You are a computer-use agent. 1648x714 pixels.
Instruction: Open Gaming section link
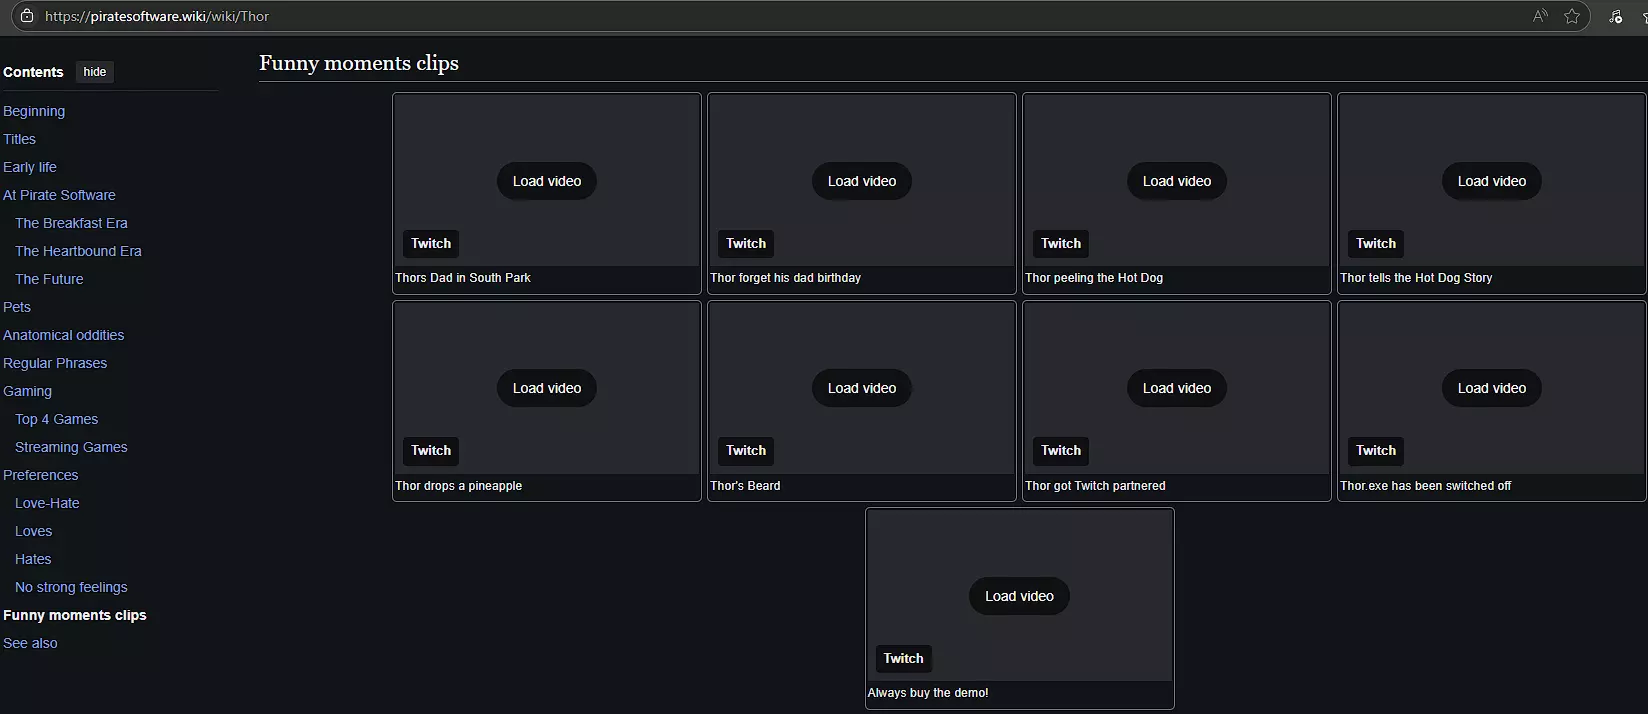[27, 391]
